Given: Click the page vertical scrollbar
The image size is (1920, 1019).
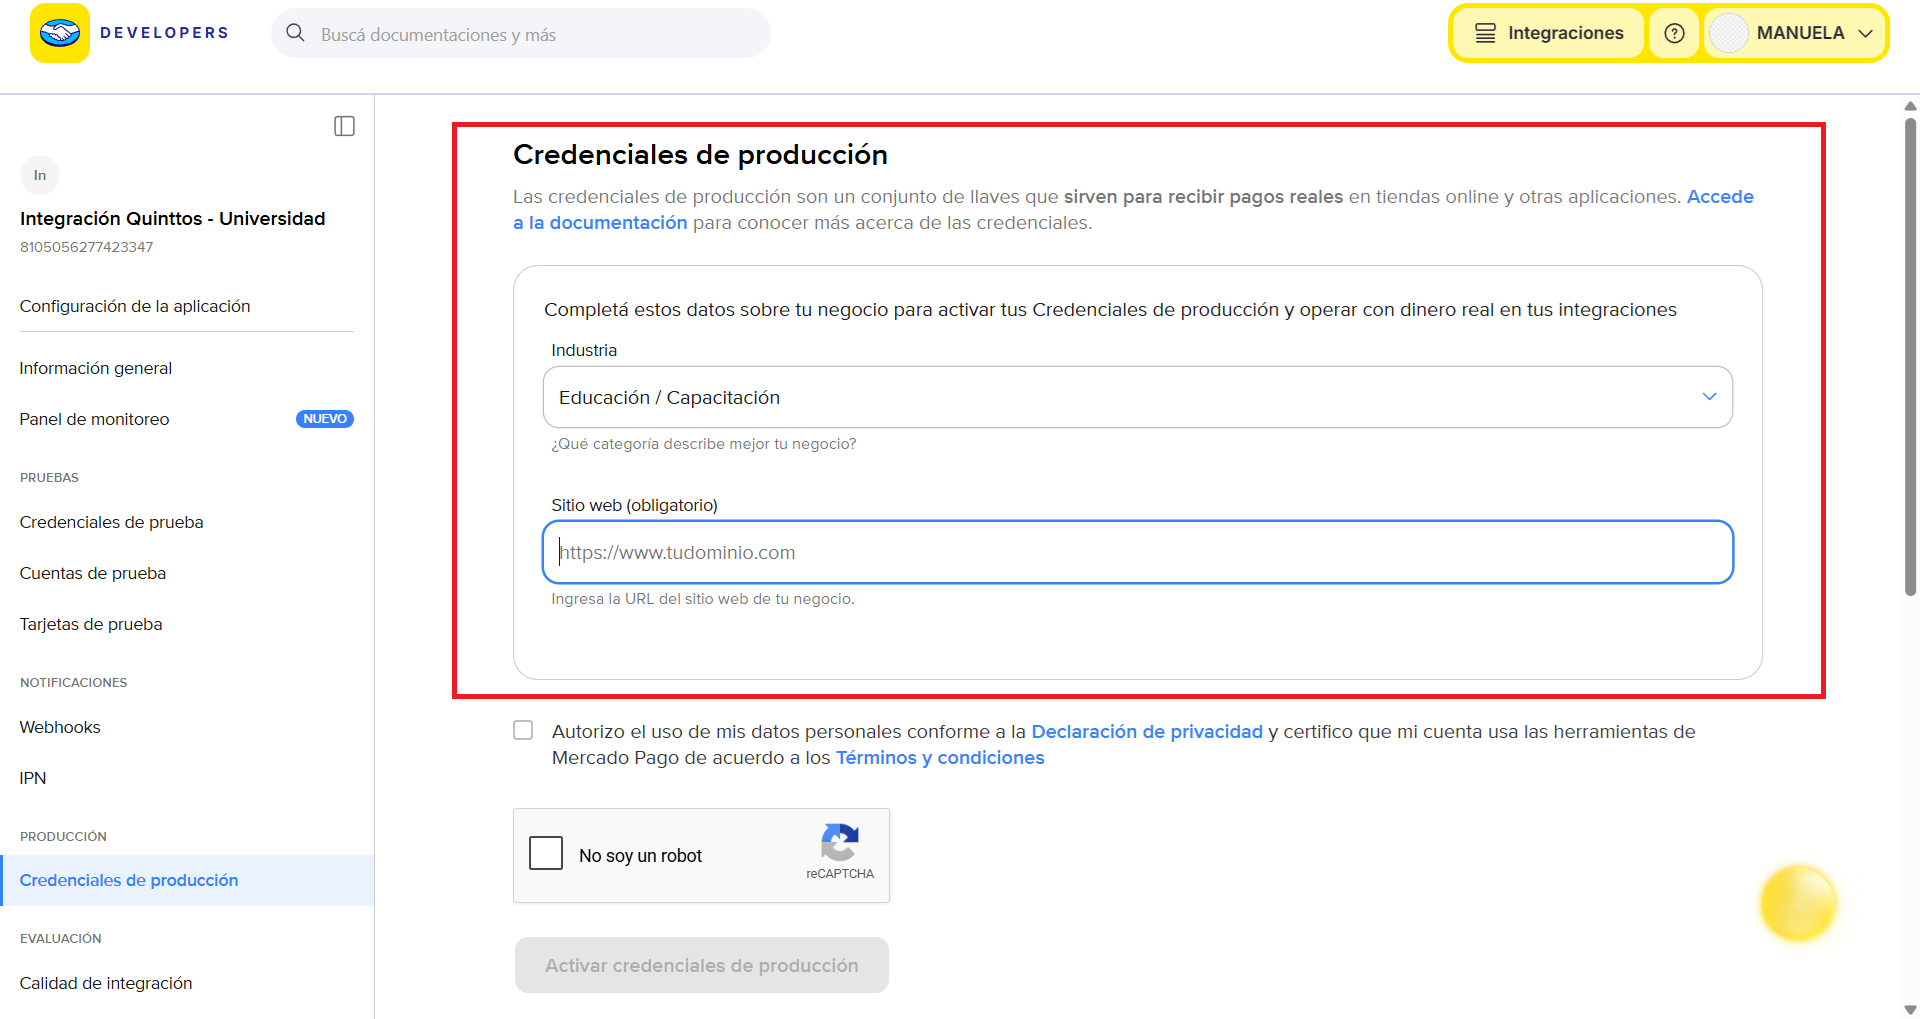Looking at the screenshot, I should click(1911, 357).
